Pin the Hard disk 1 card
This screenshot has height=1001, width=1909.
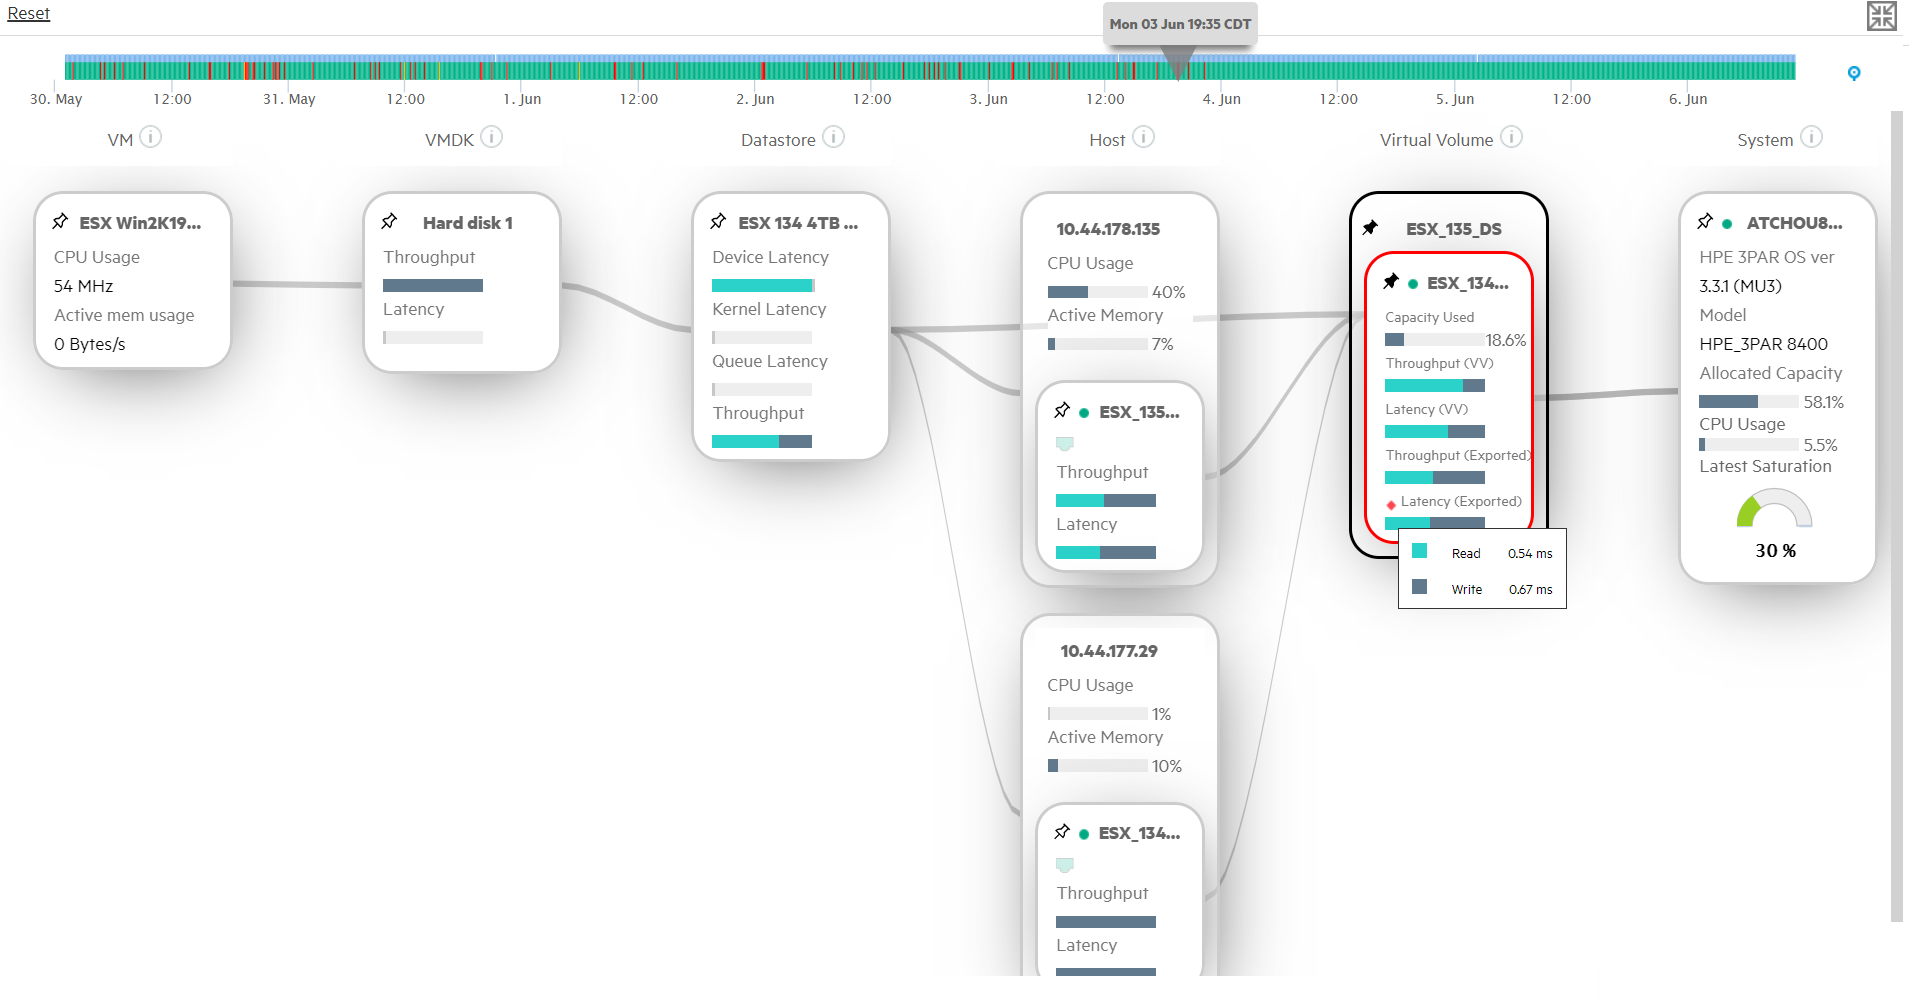pos(389,221)
